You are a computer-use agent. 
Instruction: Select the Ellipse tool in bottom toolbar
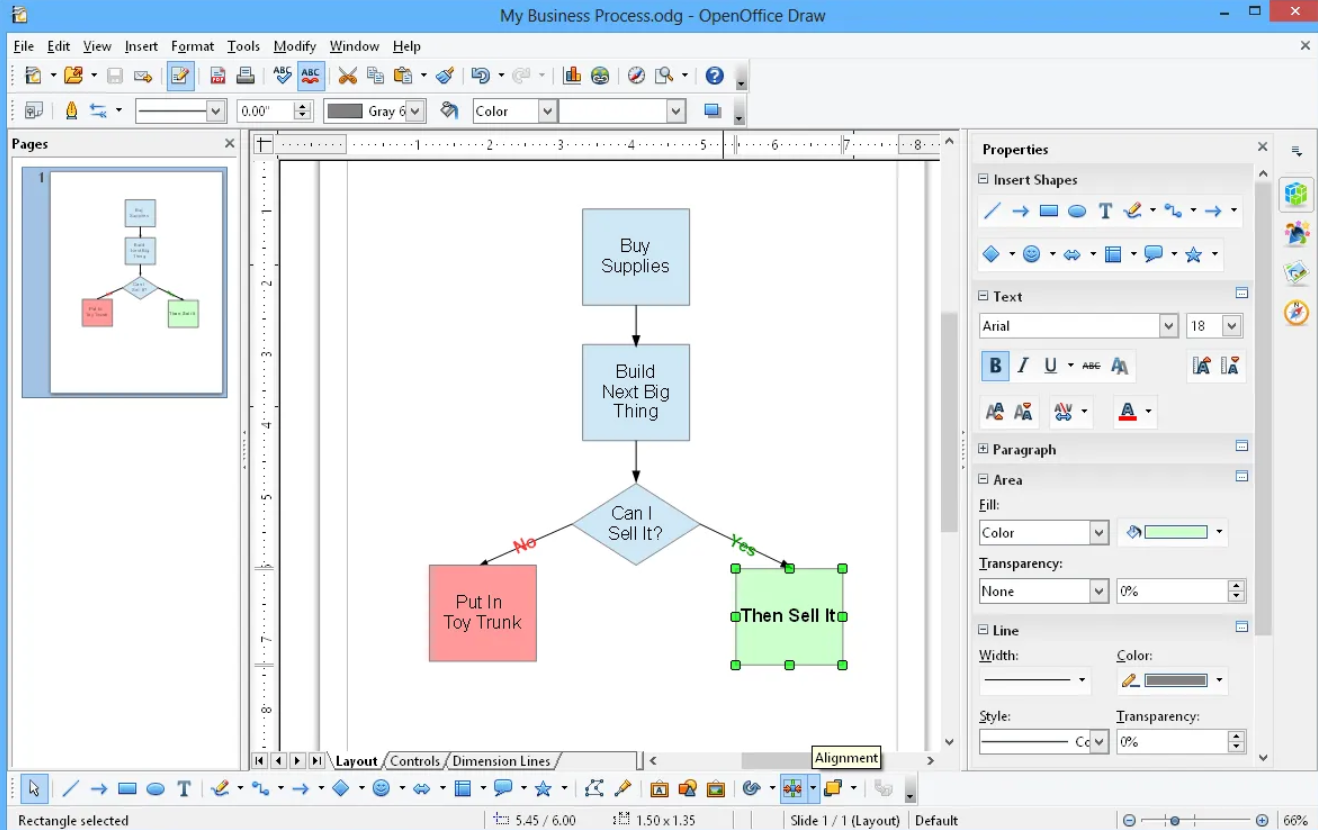point(155,789)
